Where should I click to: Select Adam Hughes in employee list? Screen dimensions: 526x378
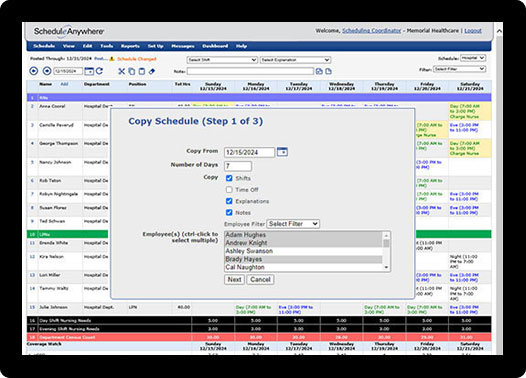coord(303,235)
